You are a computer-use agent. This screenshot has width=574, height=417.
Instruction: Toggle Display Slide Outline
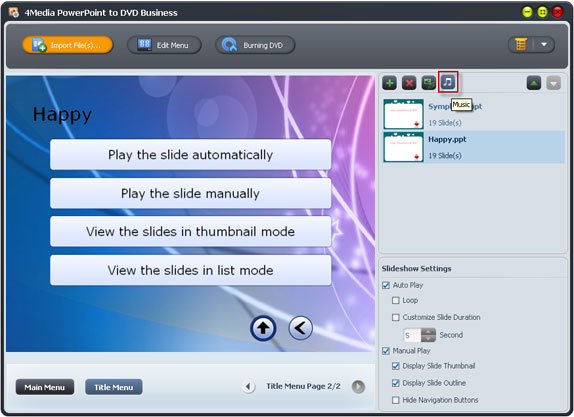(395, 383)
